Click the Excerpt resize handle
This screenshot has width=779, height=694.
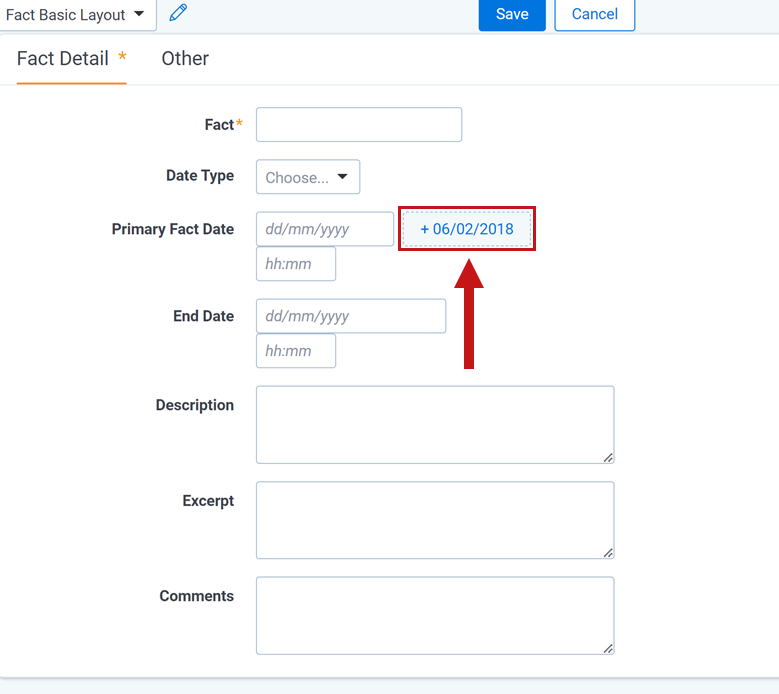pos(608,553)
